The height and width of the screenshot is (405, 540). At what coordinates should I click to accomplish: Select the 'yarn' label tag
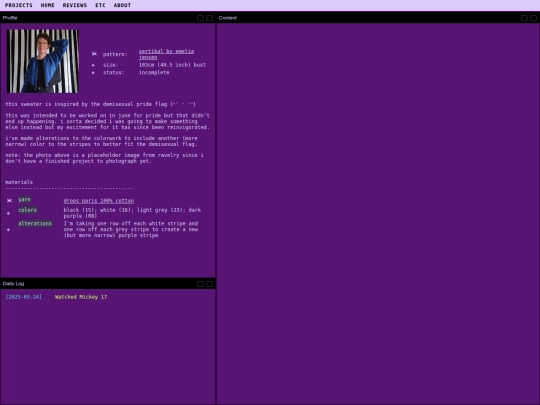pos(24,200)
